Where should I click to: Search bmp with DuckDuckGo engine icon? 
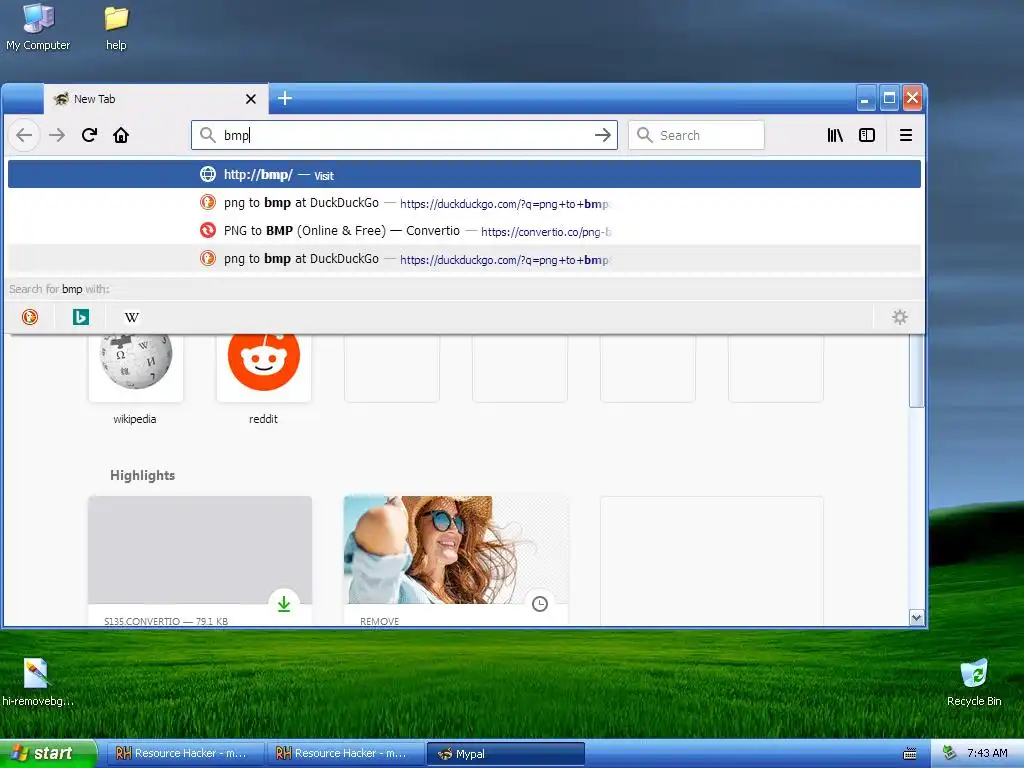(x=30, y=317)
